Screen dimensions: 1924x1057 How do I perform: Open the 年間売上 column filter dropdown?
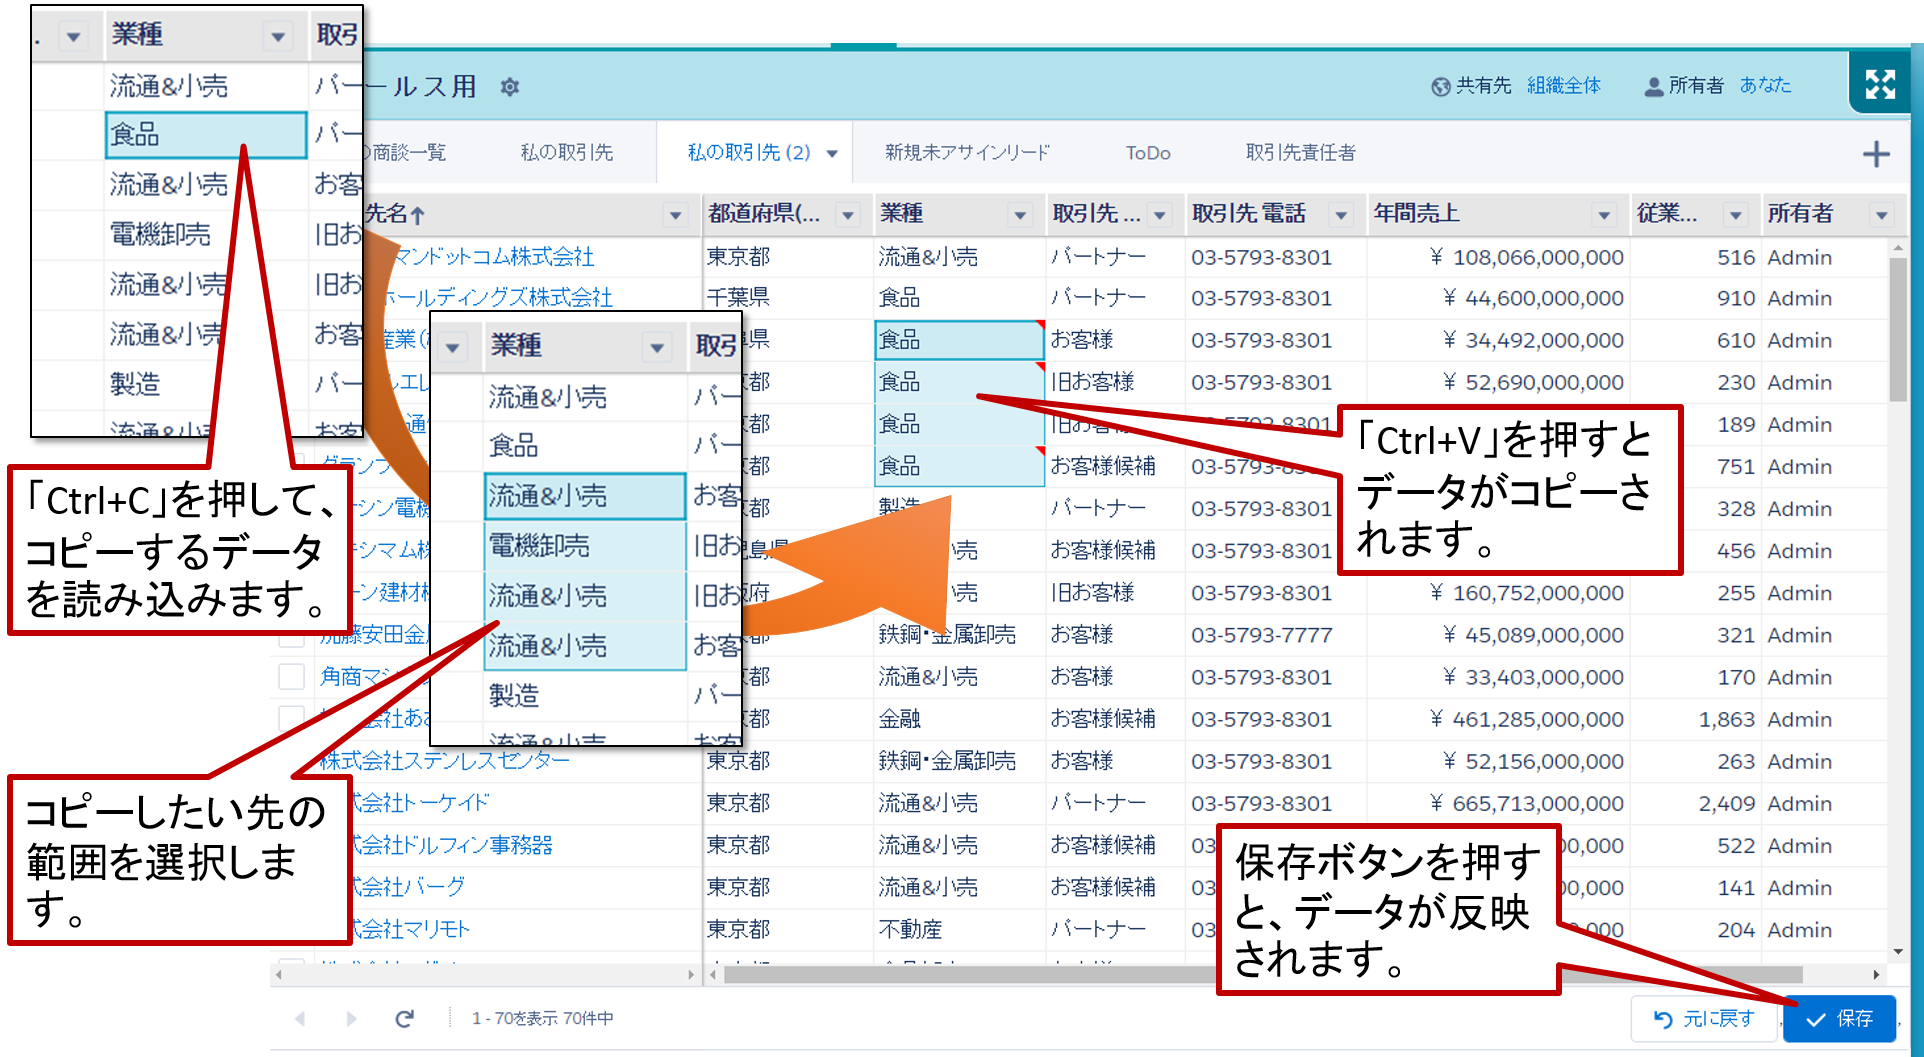pyautogui.click(x=1604, y=215)
